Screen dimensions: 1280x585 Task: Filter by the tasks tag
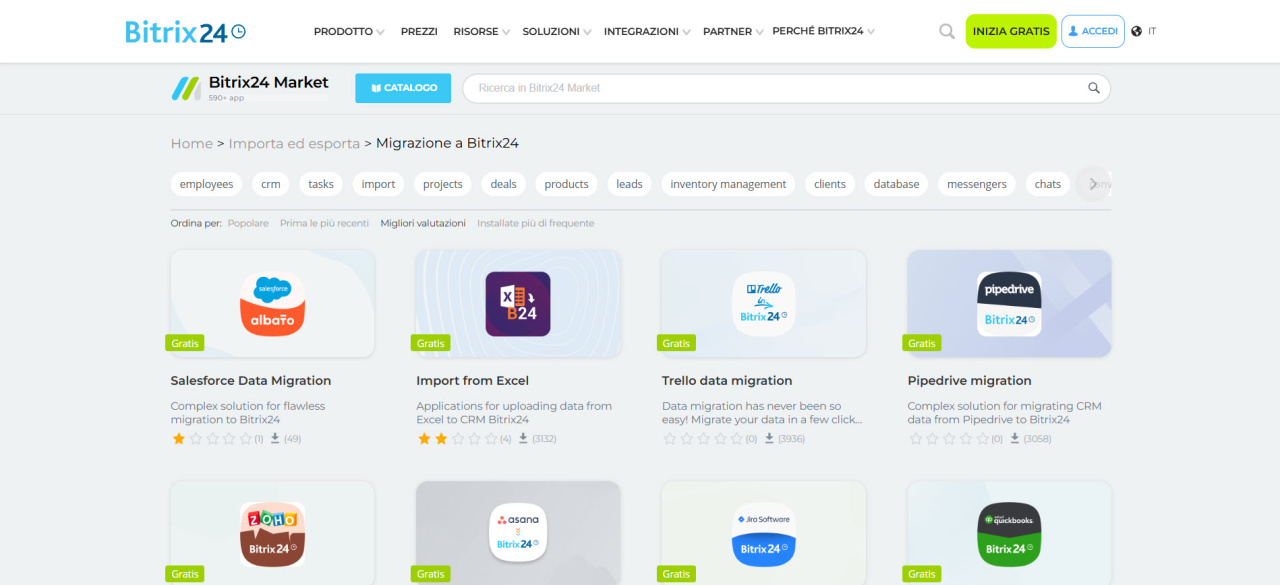[x=321, y=184]
